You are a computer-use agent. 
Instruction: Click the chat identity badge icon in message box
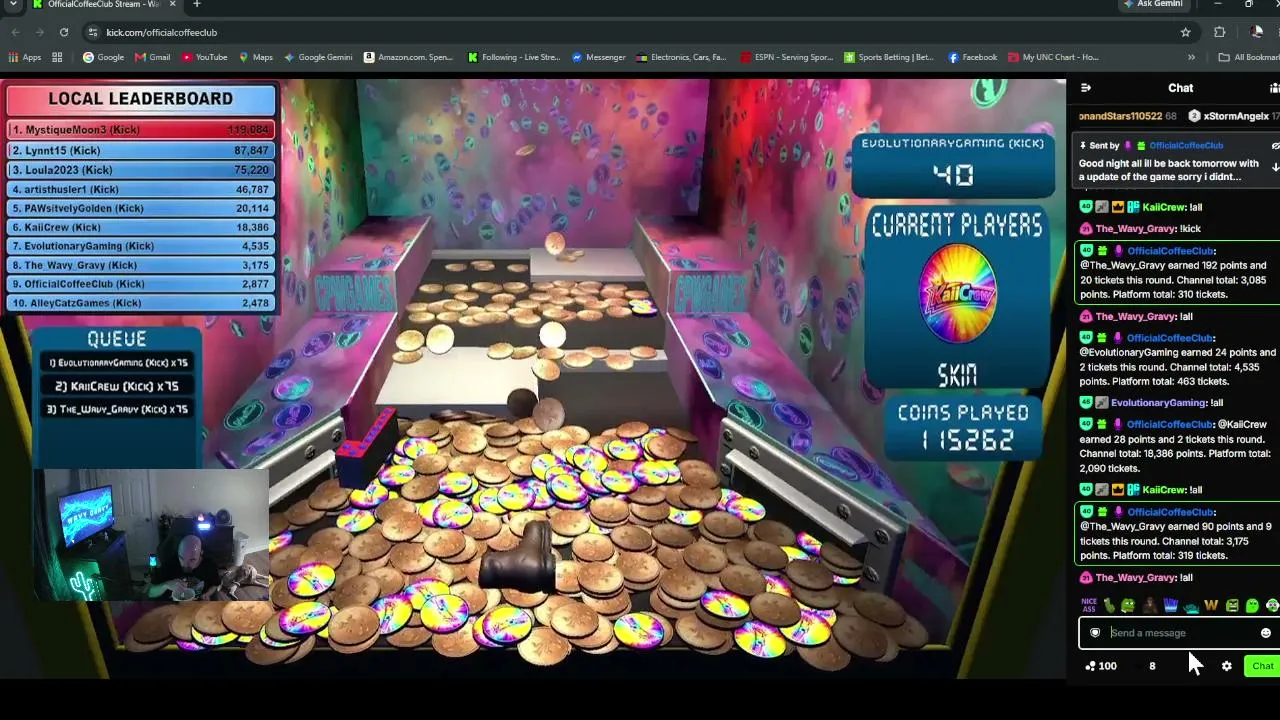click(1095, 633)
